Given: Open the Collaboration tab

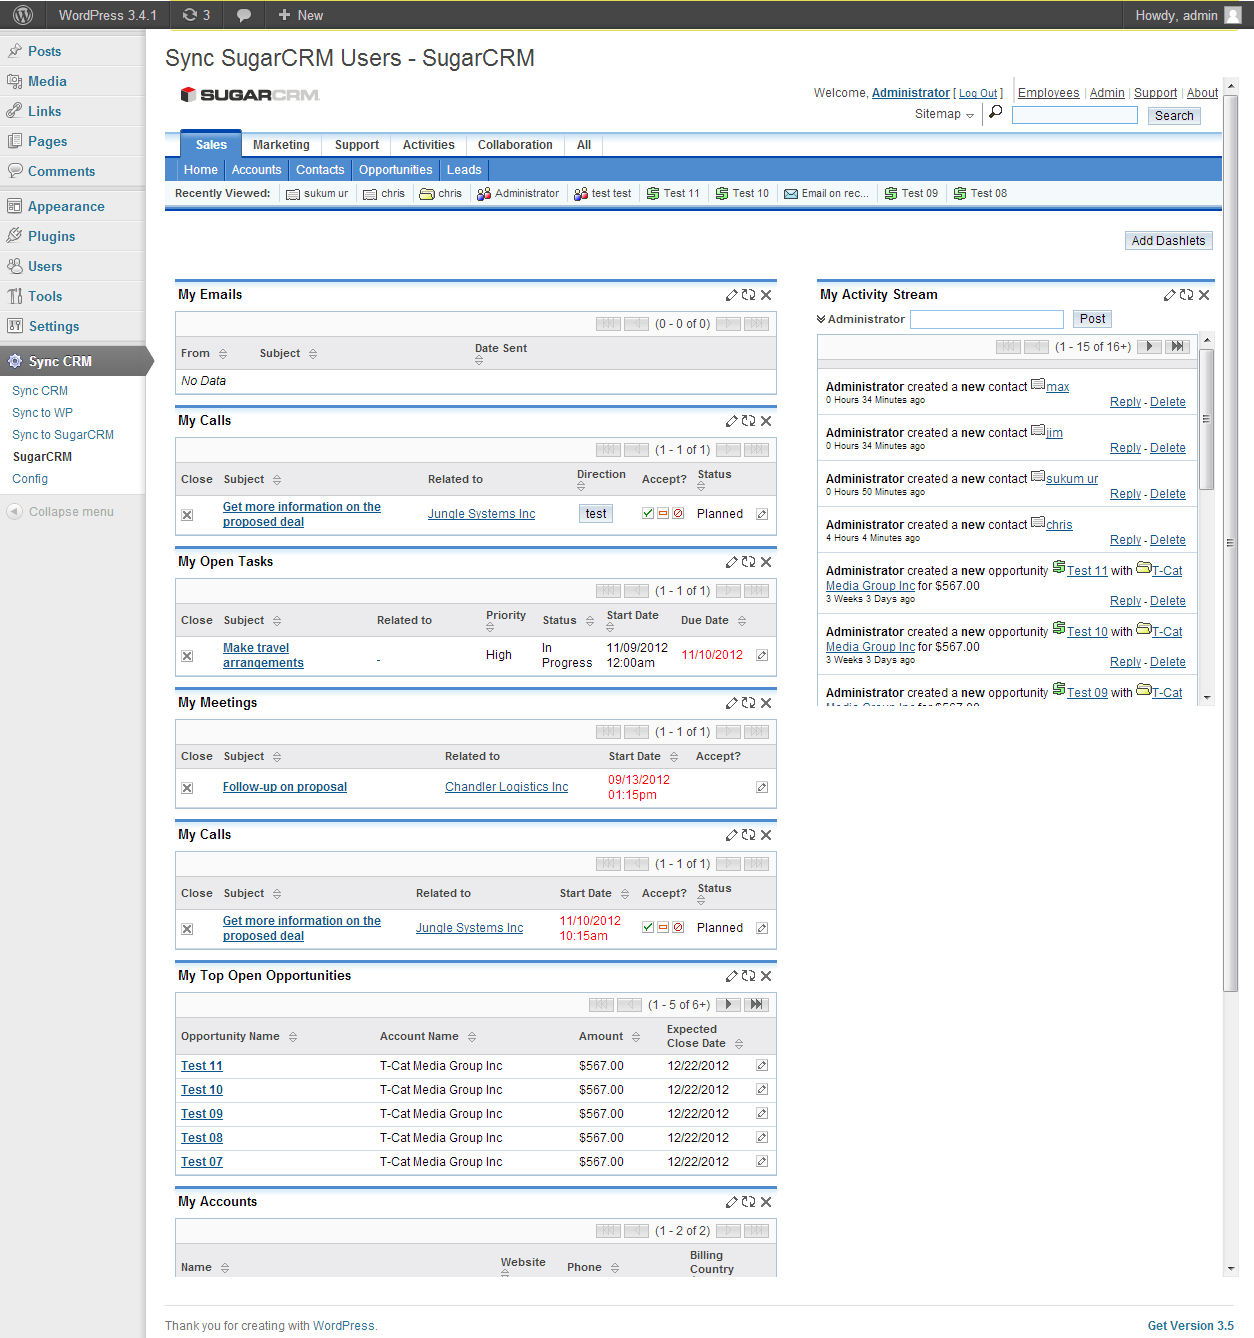Looking at the screenshot, I should [x=515, y=145].
